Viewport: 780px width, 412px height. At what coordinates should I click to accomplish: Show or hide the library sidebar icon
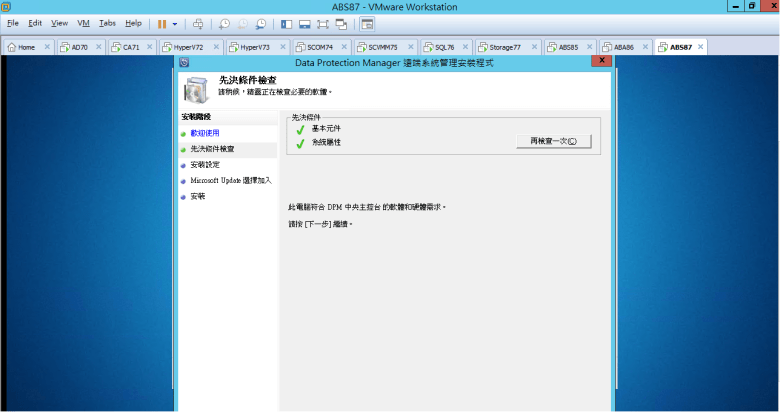(x=287, y=23)
